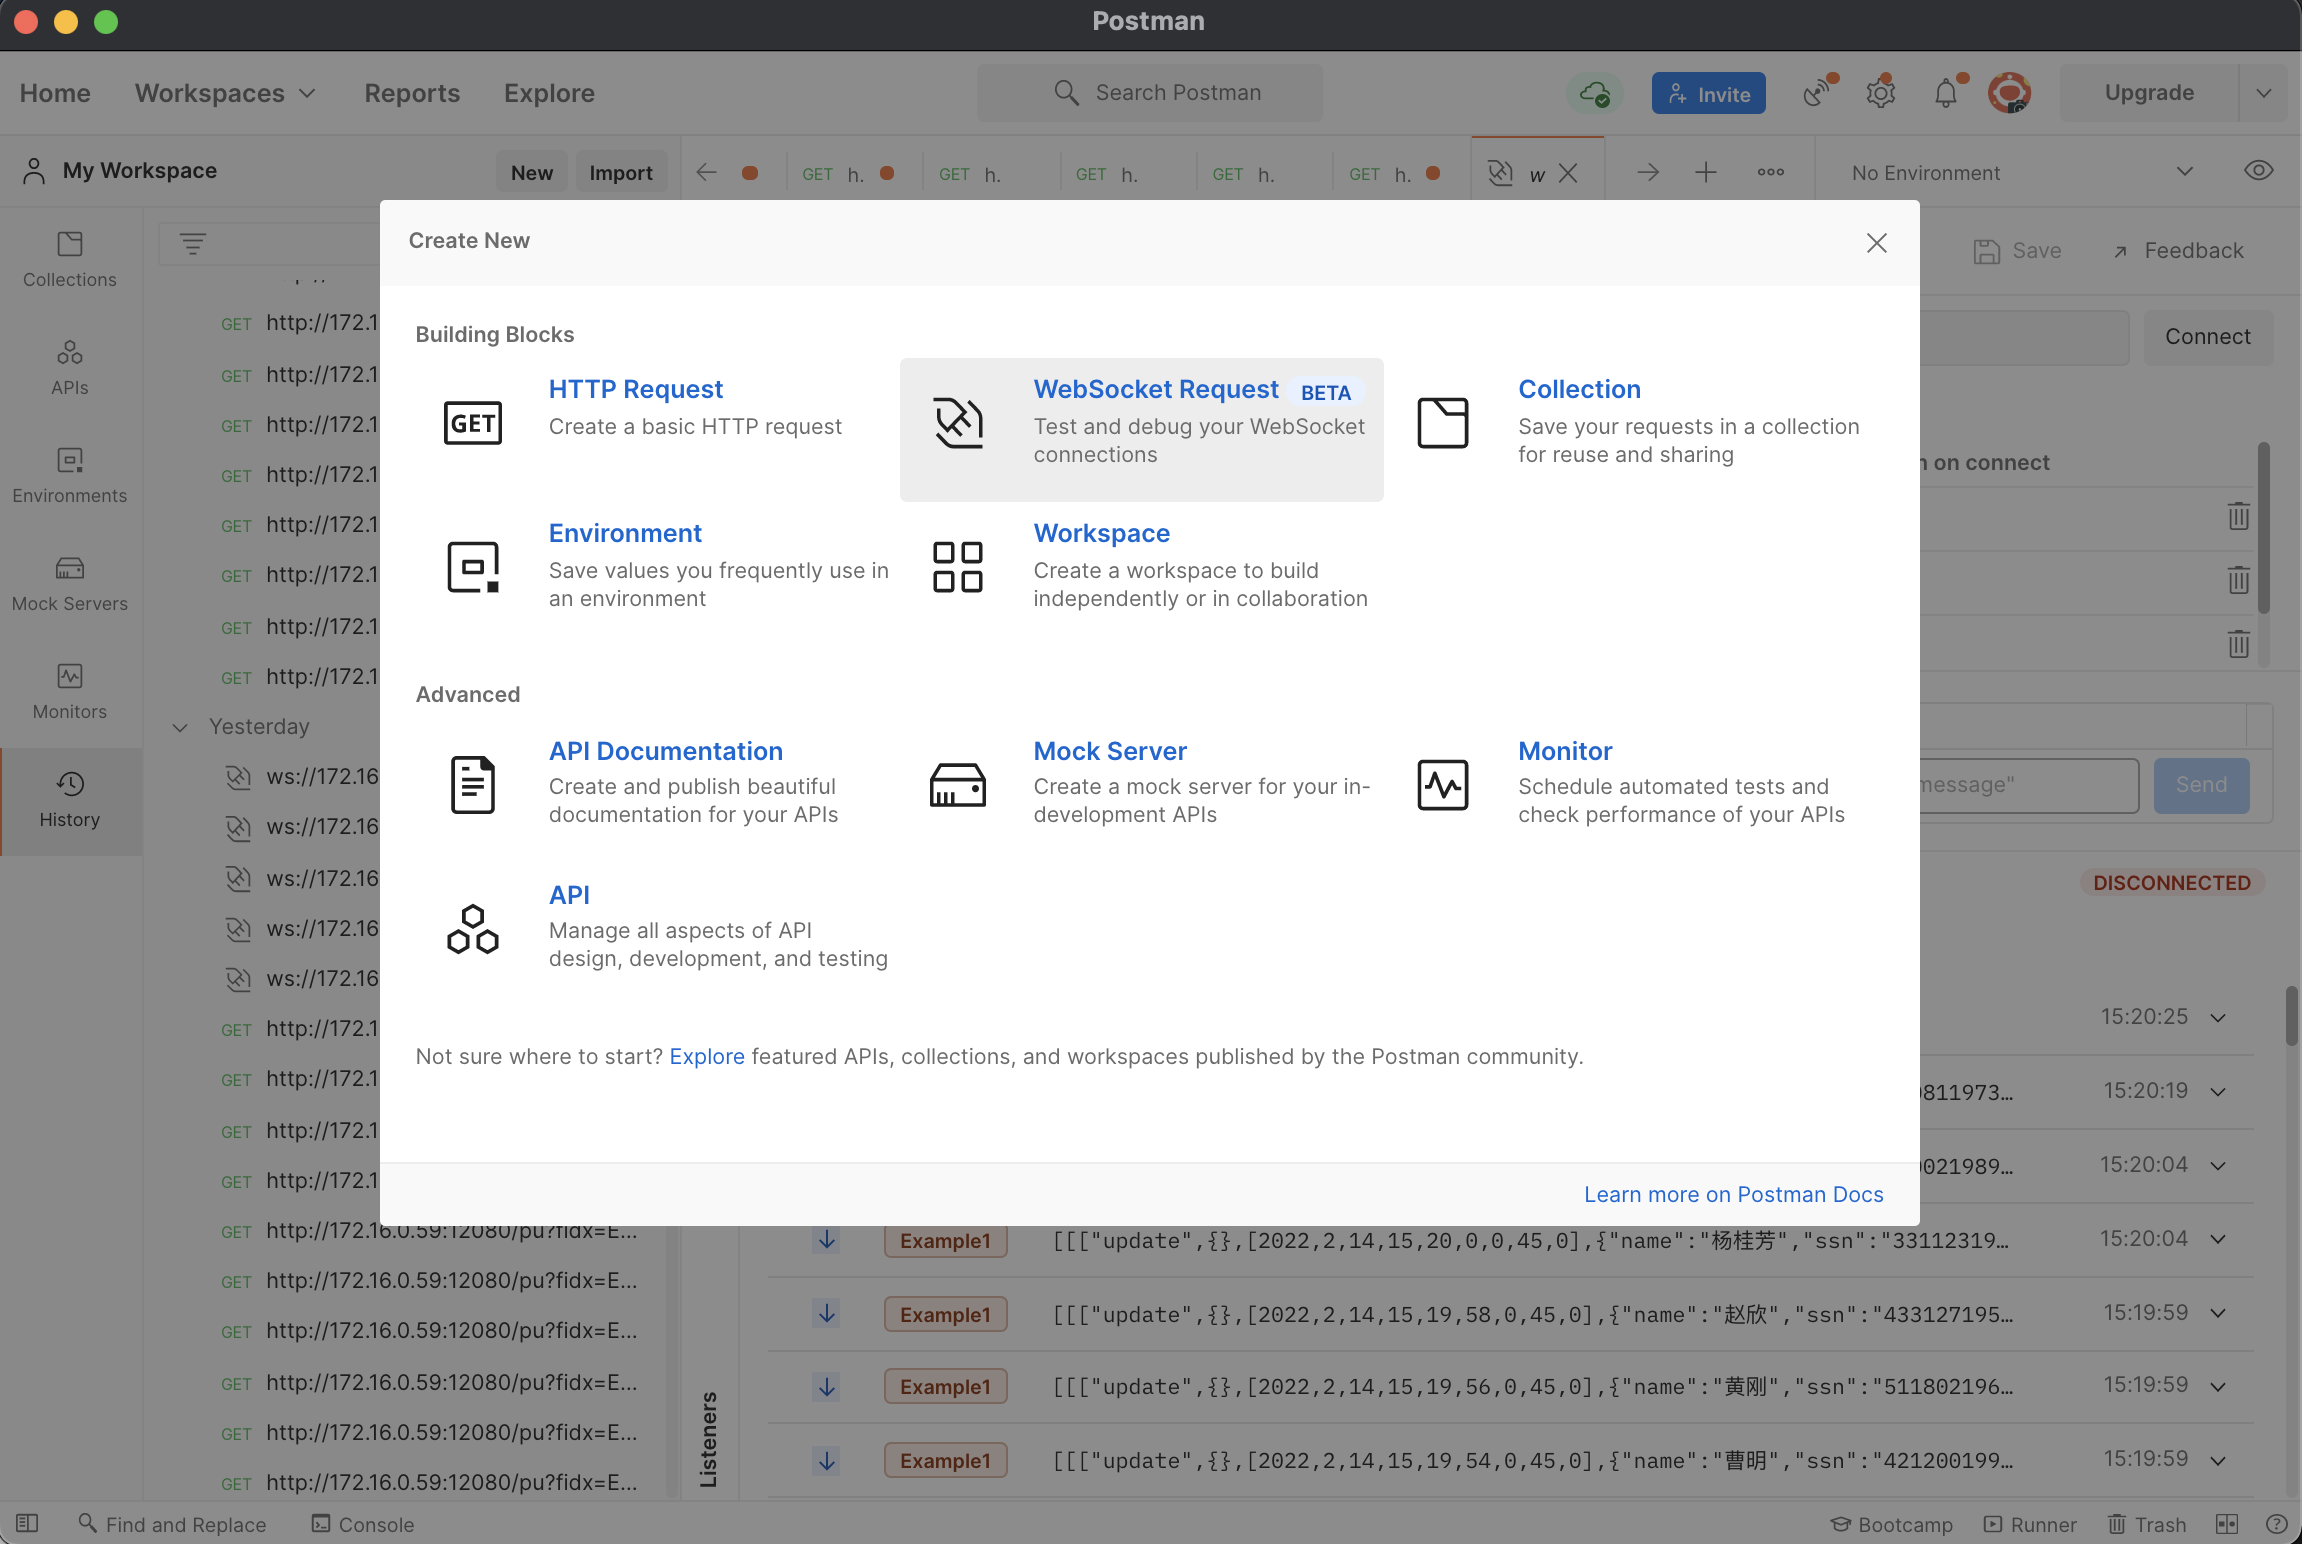Viewport: 2302px width, 1544px height.
Task: Click the Send message button
Action: (x=2201, y=785)
